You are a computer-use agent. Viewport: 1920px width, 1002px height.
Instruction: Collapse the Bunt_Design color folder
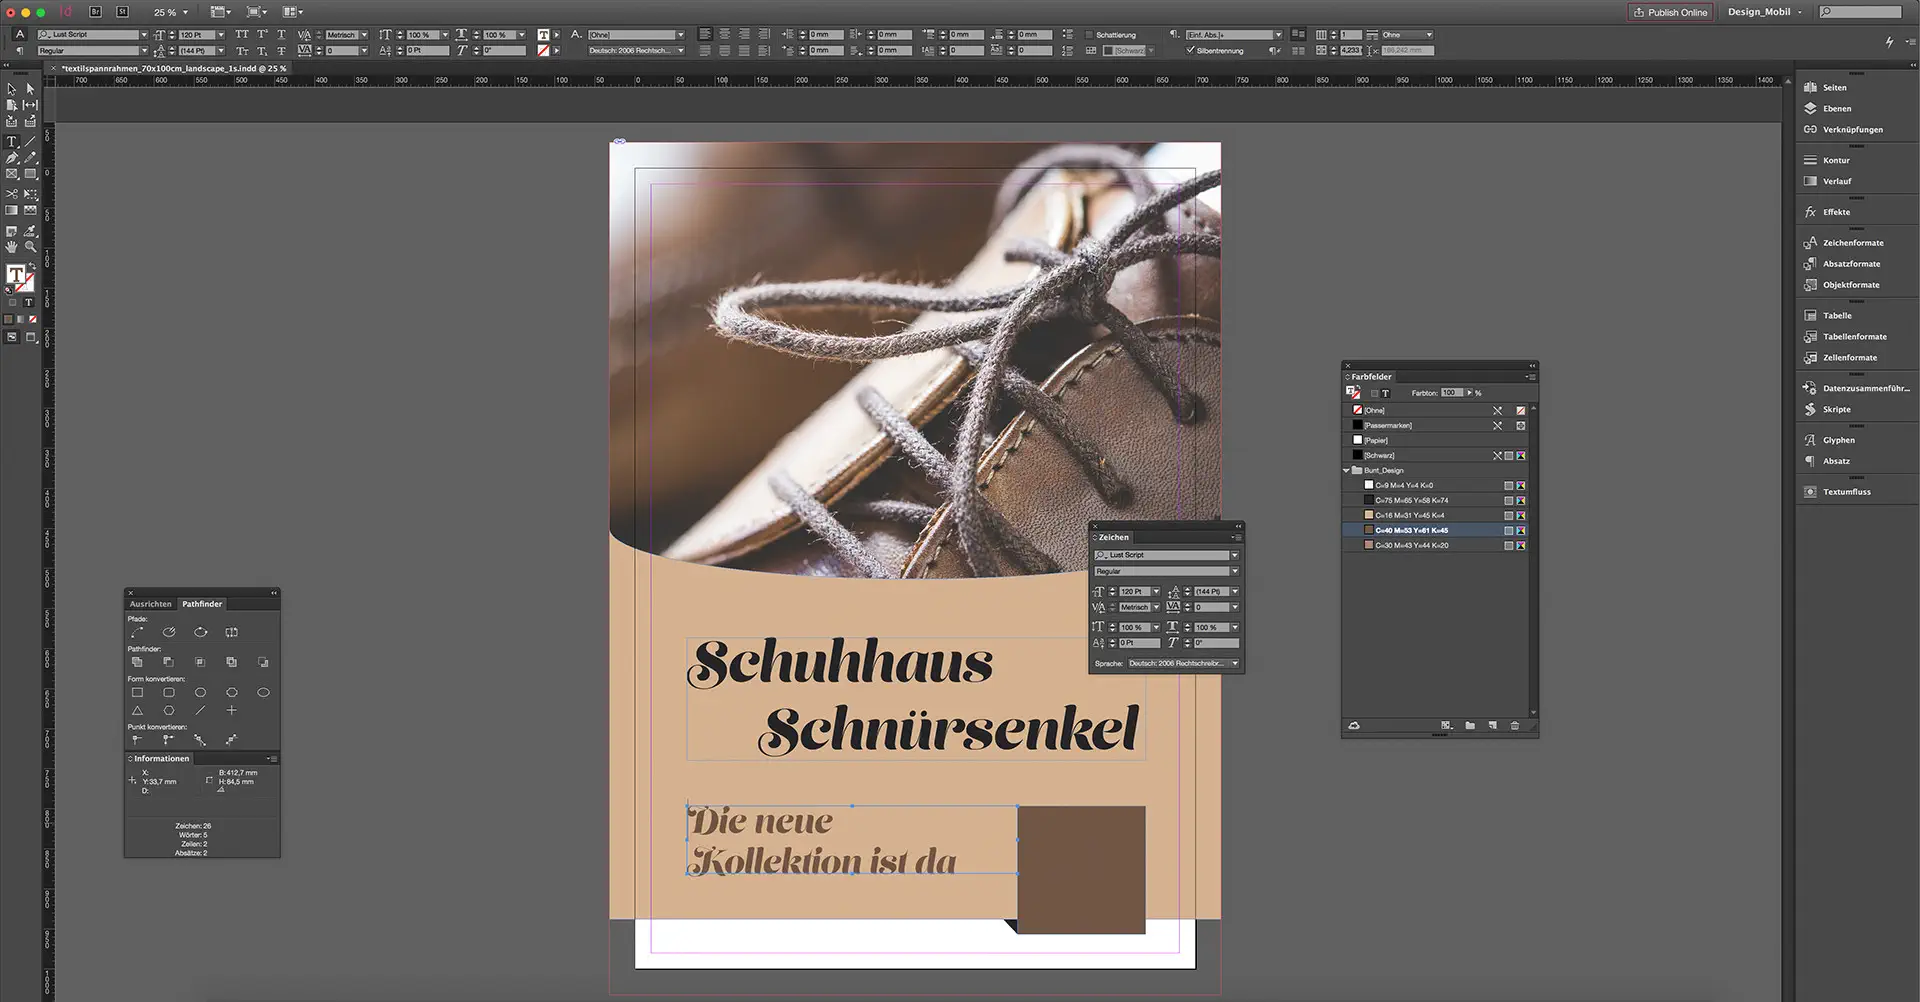1346,470
